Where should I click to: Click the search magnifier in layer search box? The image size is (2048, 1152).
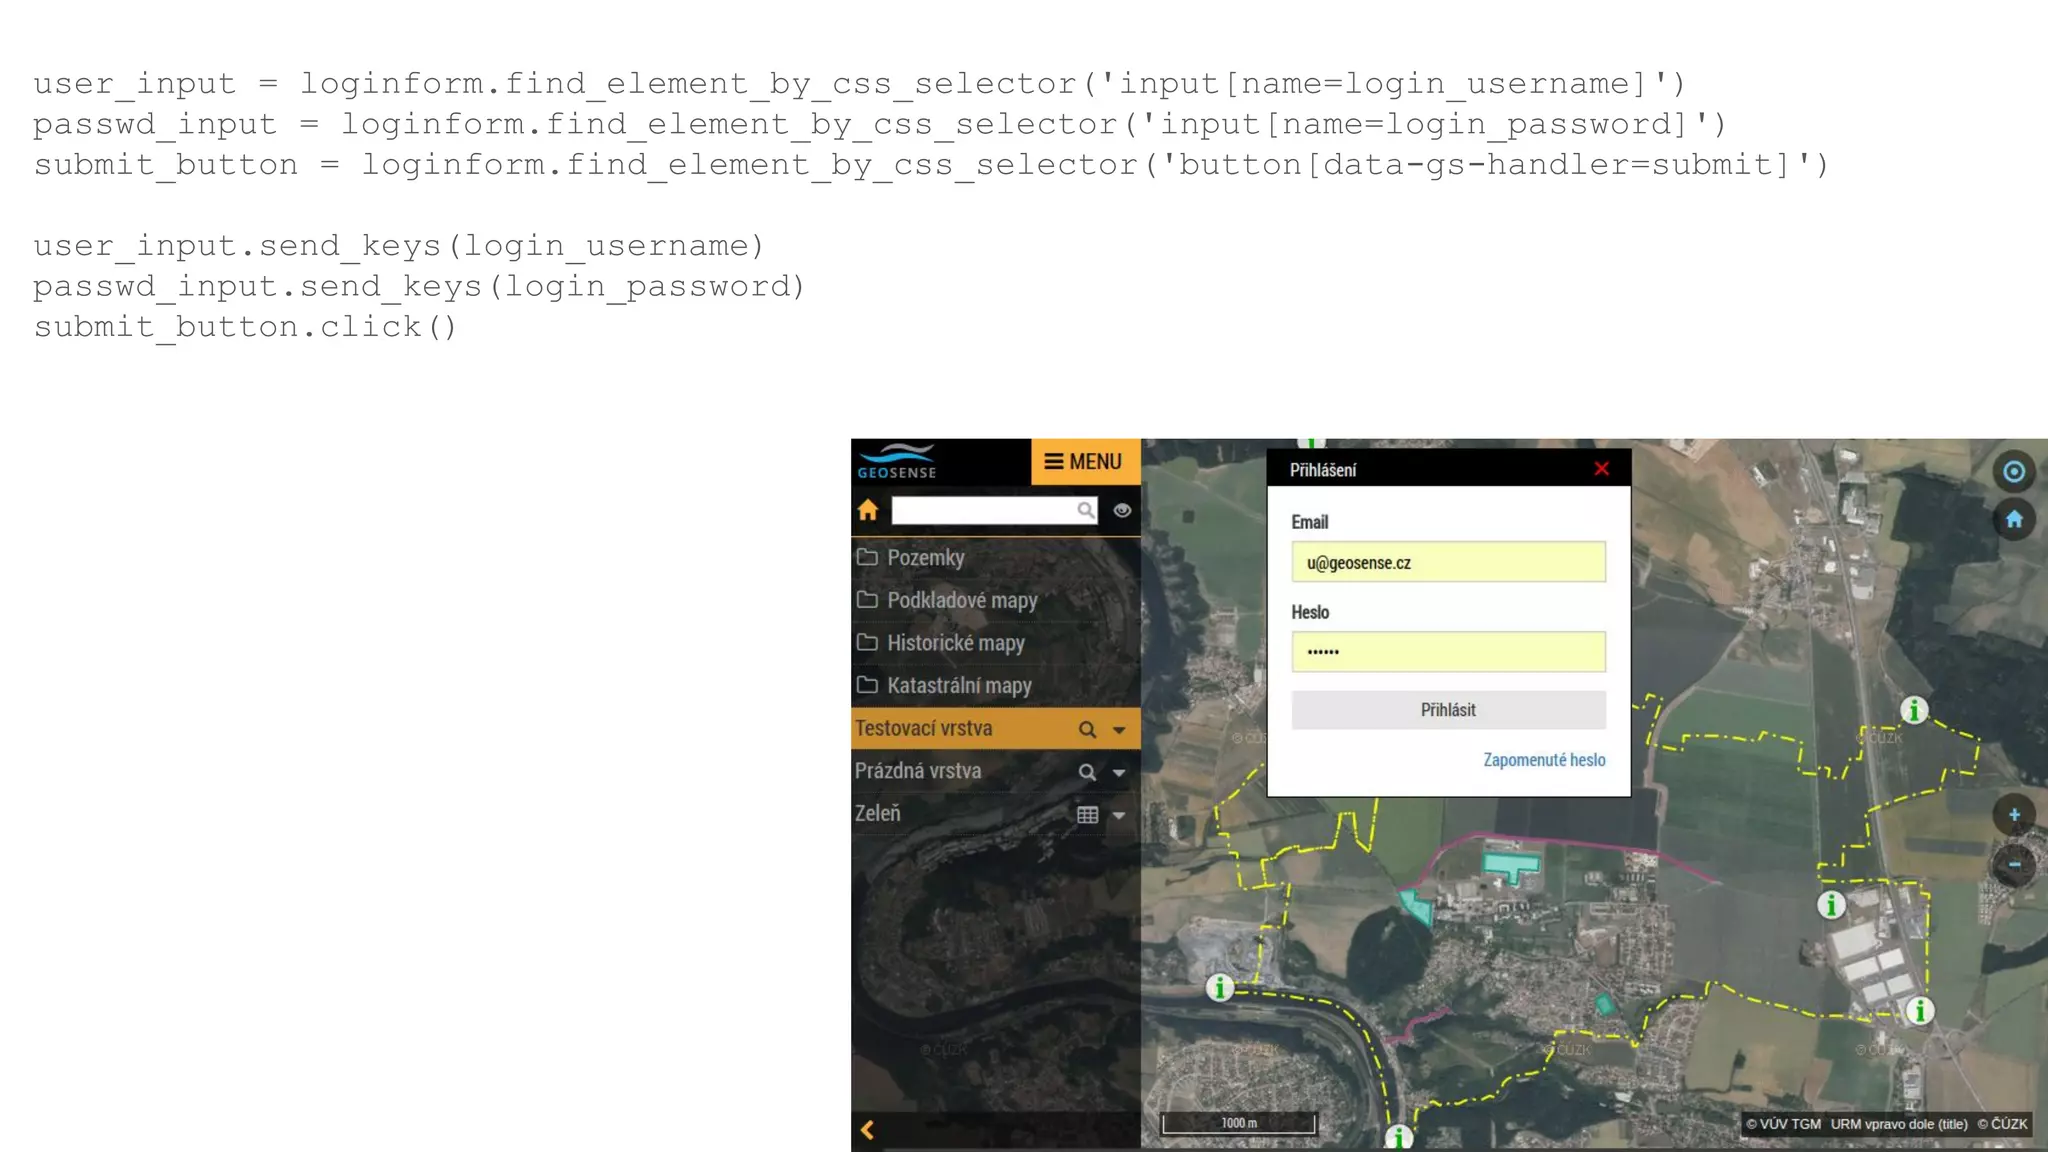[1085, 511]
